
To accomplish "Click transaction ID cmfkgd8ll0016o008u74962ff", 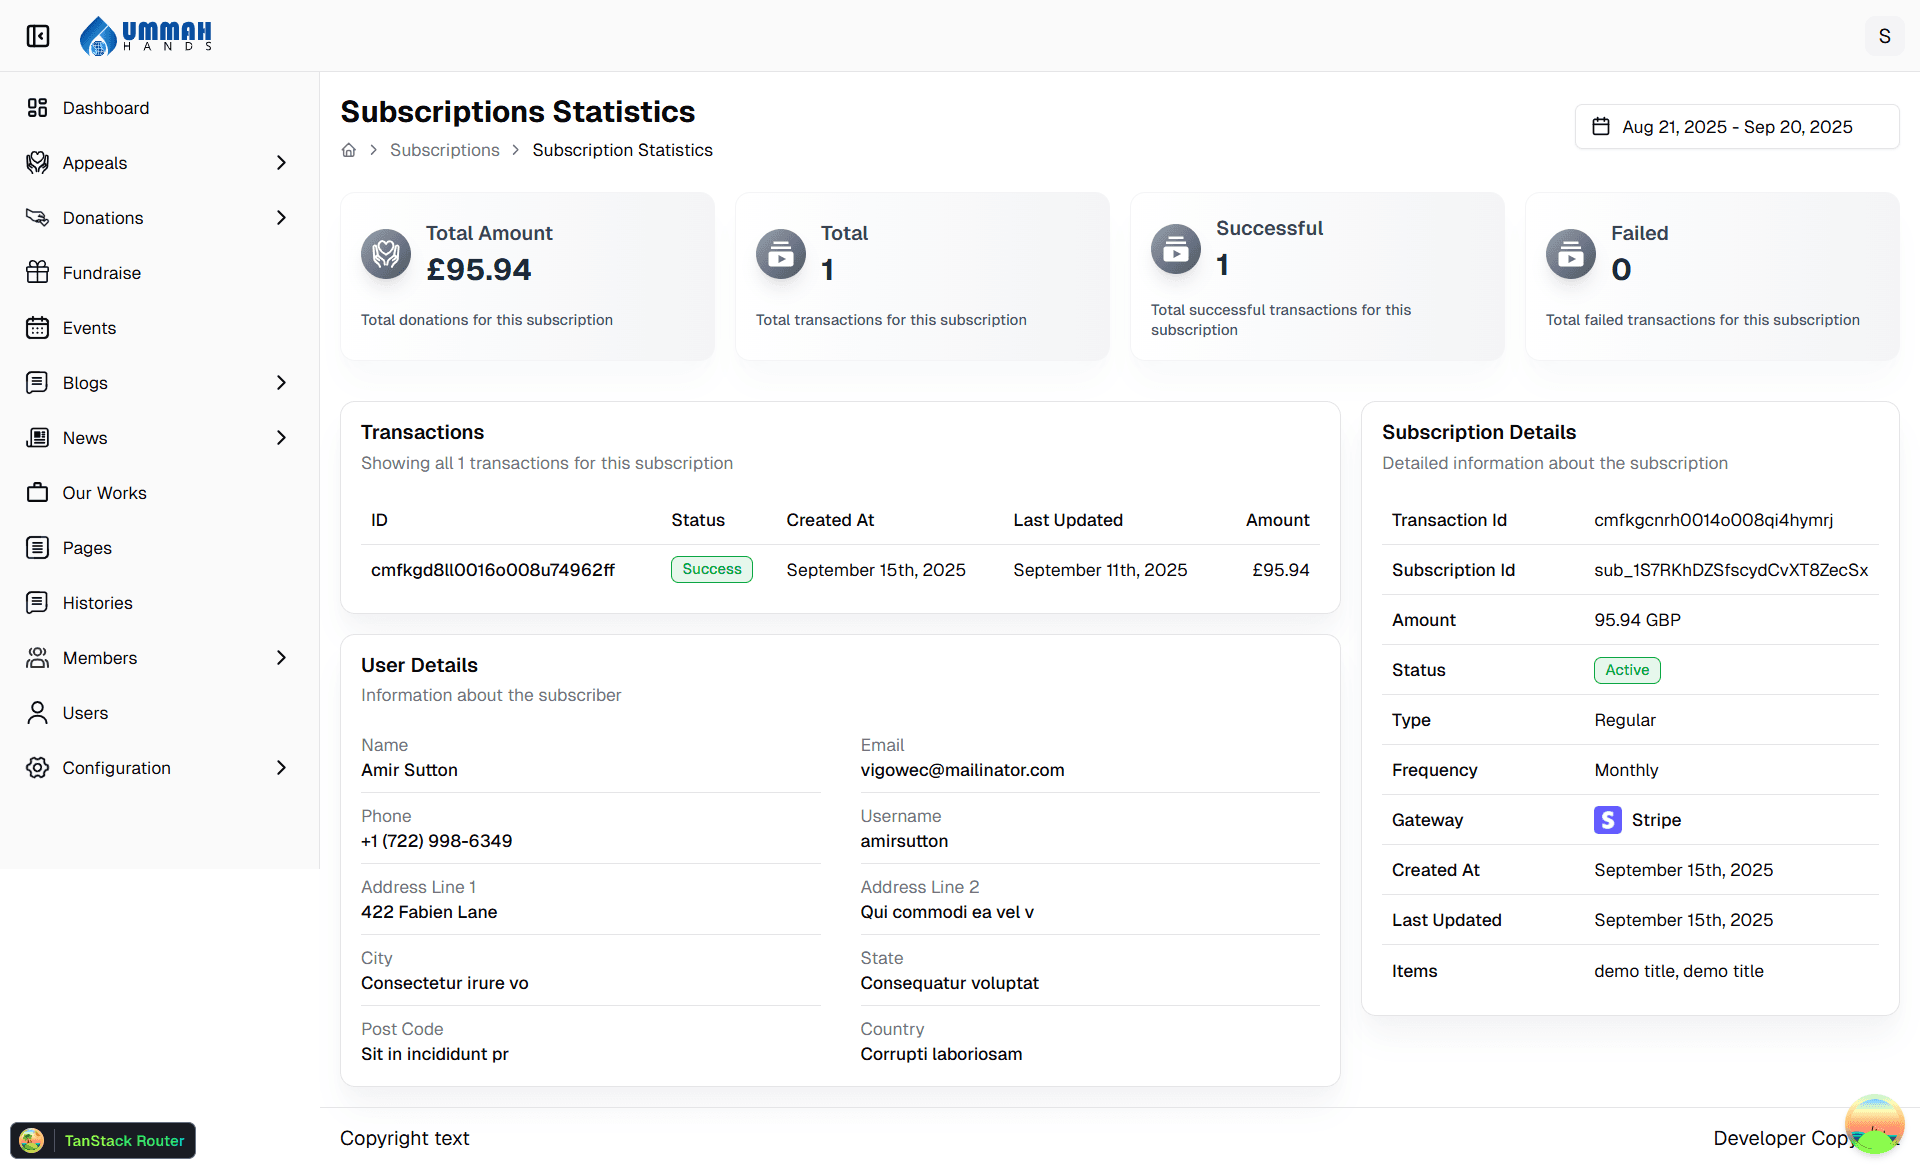I will tap(492, 570).
